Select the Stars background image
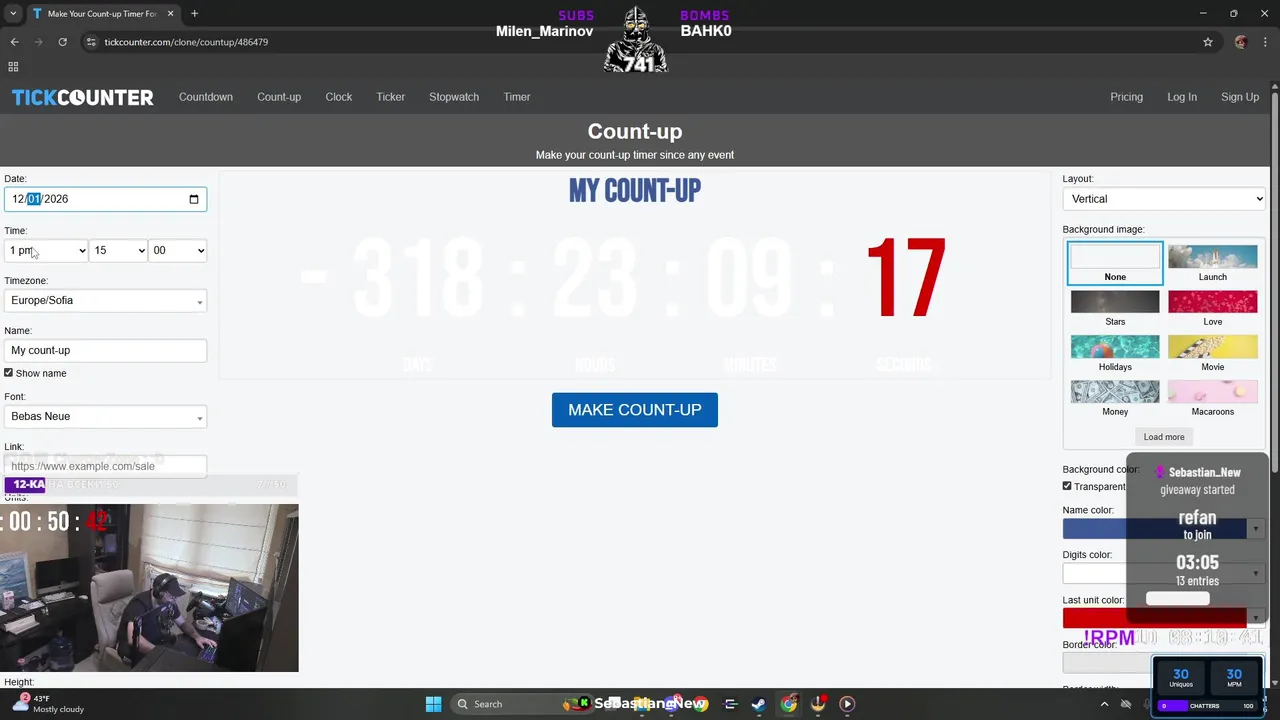The height and width of the screenshot is (720, 1280). coord(1115,309)
